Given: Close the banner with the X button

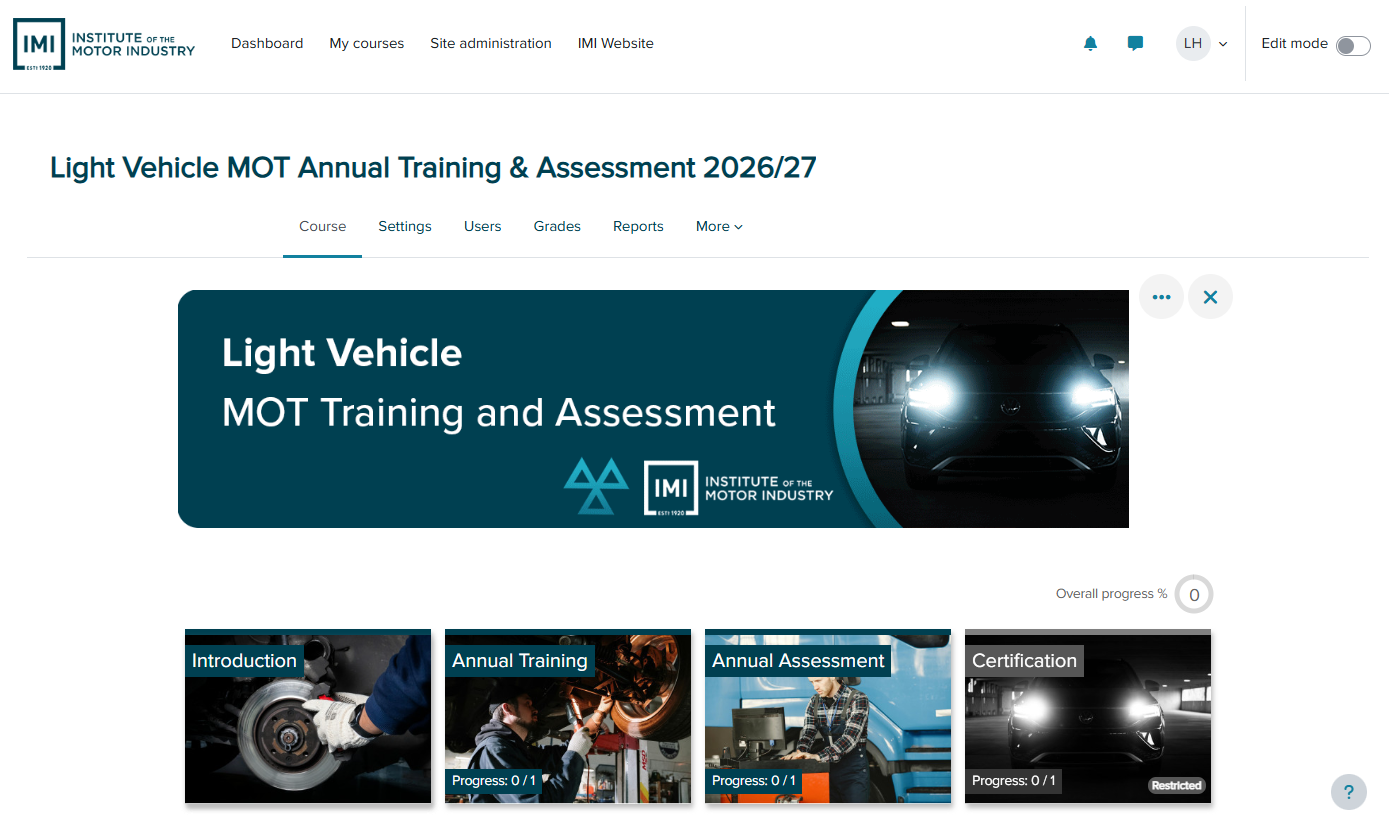Looking at the screenshot, I should tap(1210, 297).
